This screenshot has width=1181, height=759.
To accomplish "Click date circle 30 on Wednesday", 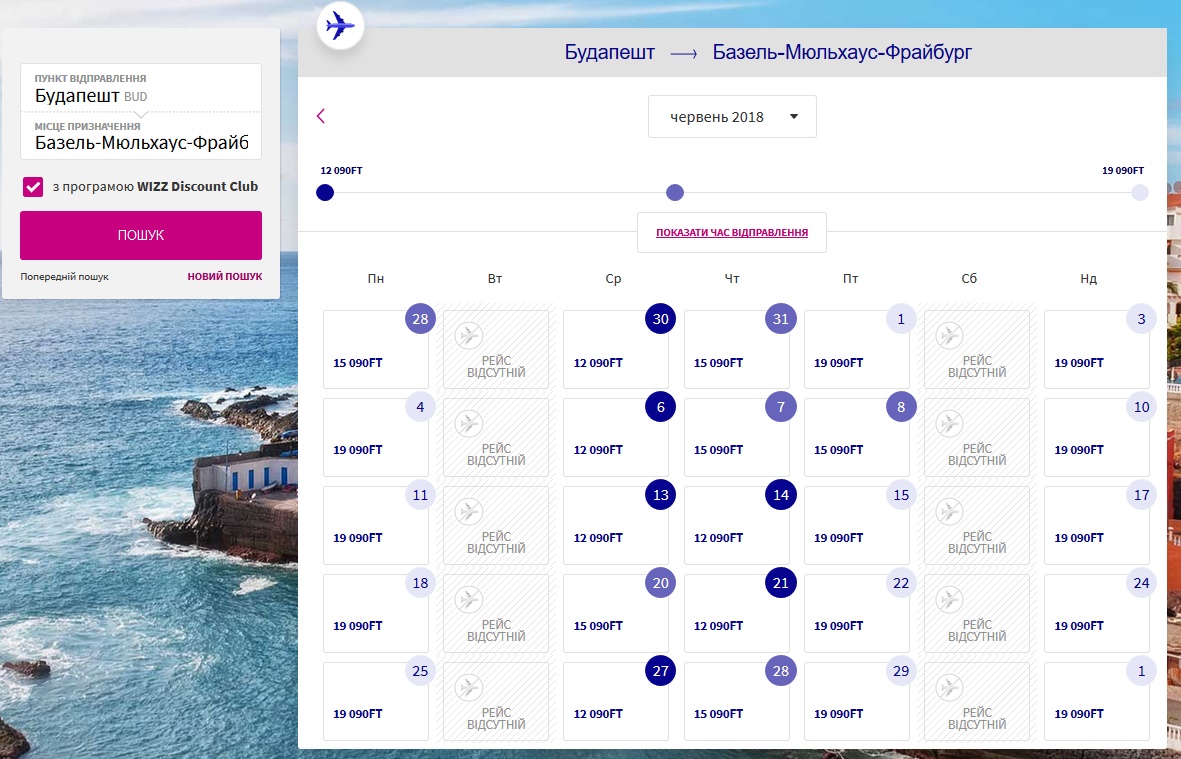I will click(x=660, y=319).
